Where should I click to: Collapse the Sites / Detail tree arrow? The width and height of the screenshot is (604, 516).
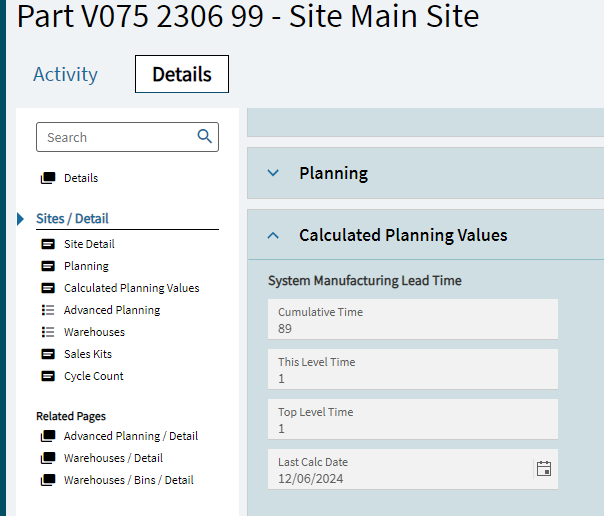(21, 219)
